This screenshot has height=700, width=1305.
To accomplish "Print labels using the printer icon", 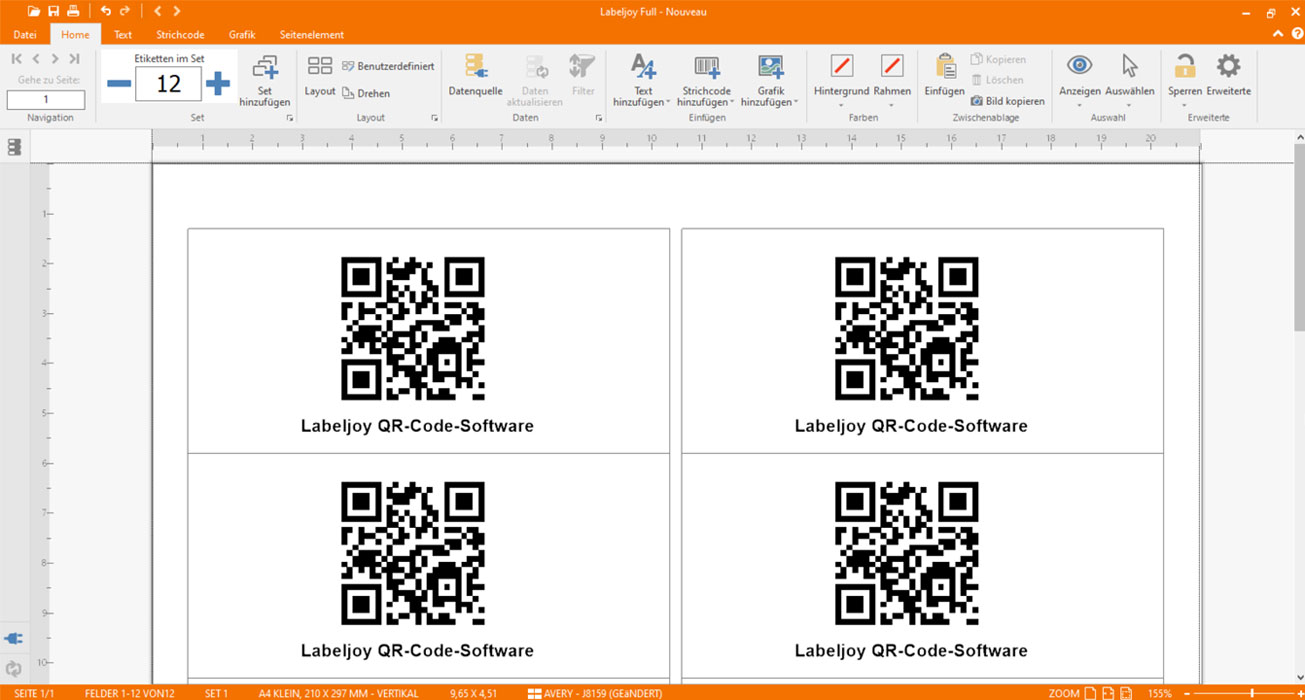I will (x=73, y=11).
